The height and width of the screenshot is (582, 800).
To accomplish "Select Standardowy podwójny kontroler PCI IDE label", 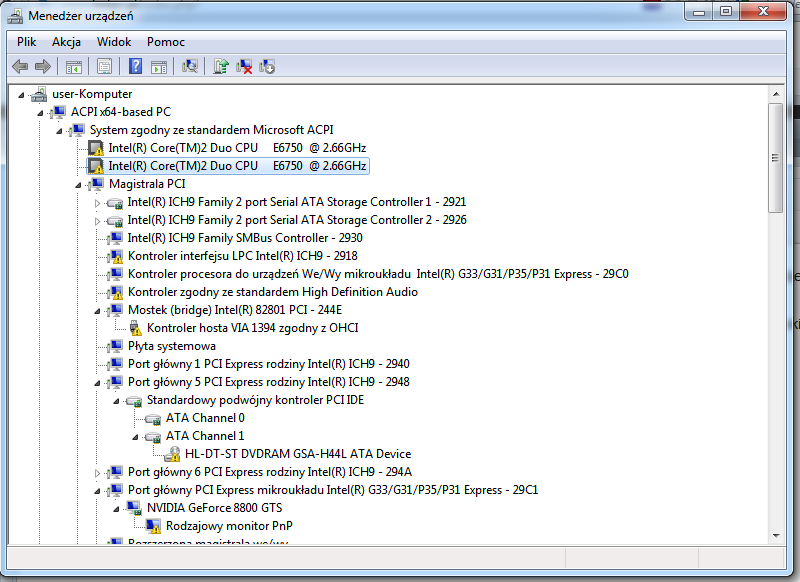I will coord(255,400).
